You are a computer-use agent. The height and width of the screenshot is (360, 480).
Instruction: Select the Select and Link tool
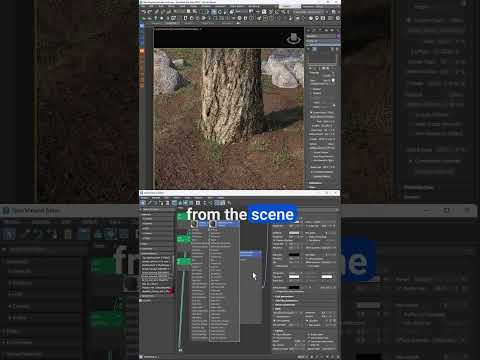[x=156, y=12]
